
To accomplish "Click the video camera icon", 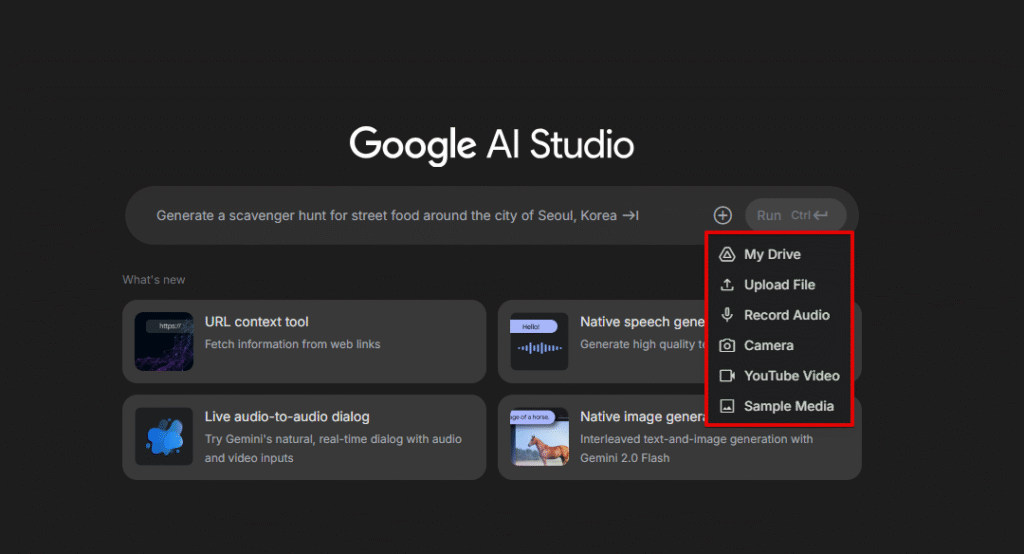I will click(x=727, y=376).
